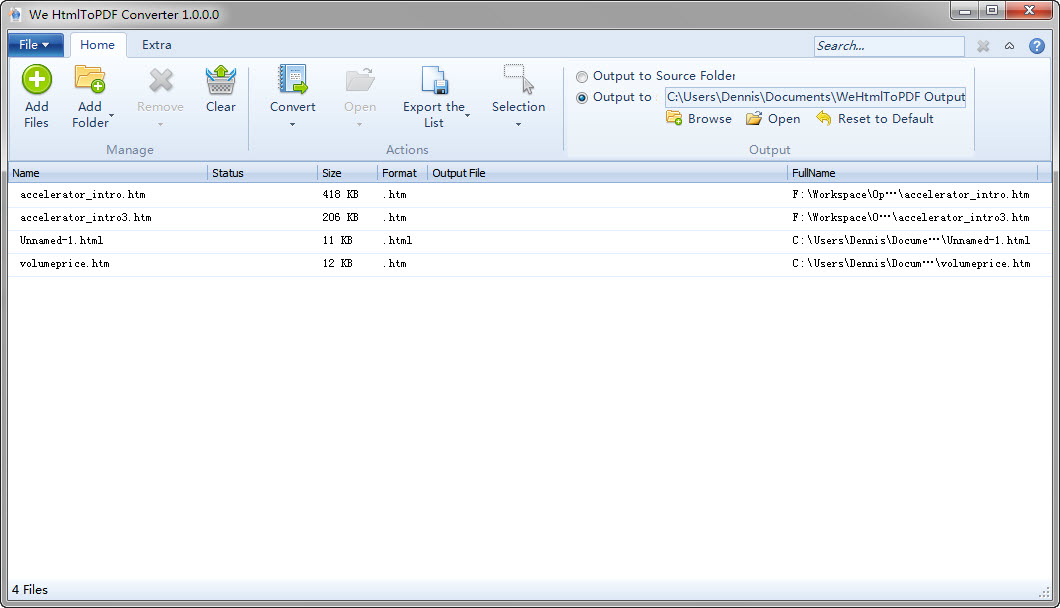Click the grayed Open folder icon in Actions
The width and height of the screenshot is (1060, 608).
[360, 80]
